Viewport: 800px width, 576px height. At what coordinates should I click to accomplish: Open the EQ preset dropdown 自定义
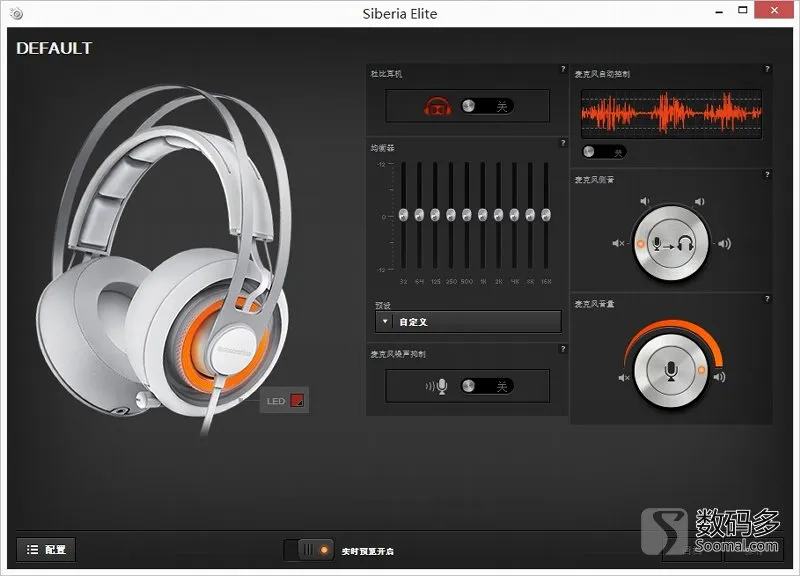click(468, 322)
